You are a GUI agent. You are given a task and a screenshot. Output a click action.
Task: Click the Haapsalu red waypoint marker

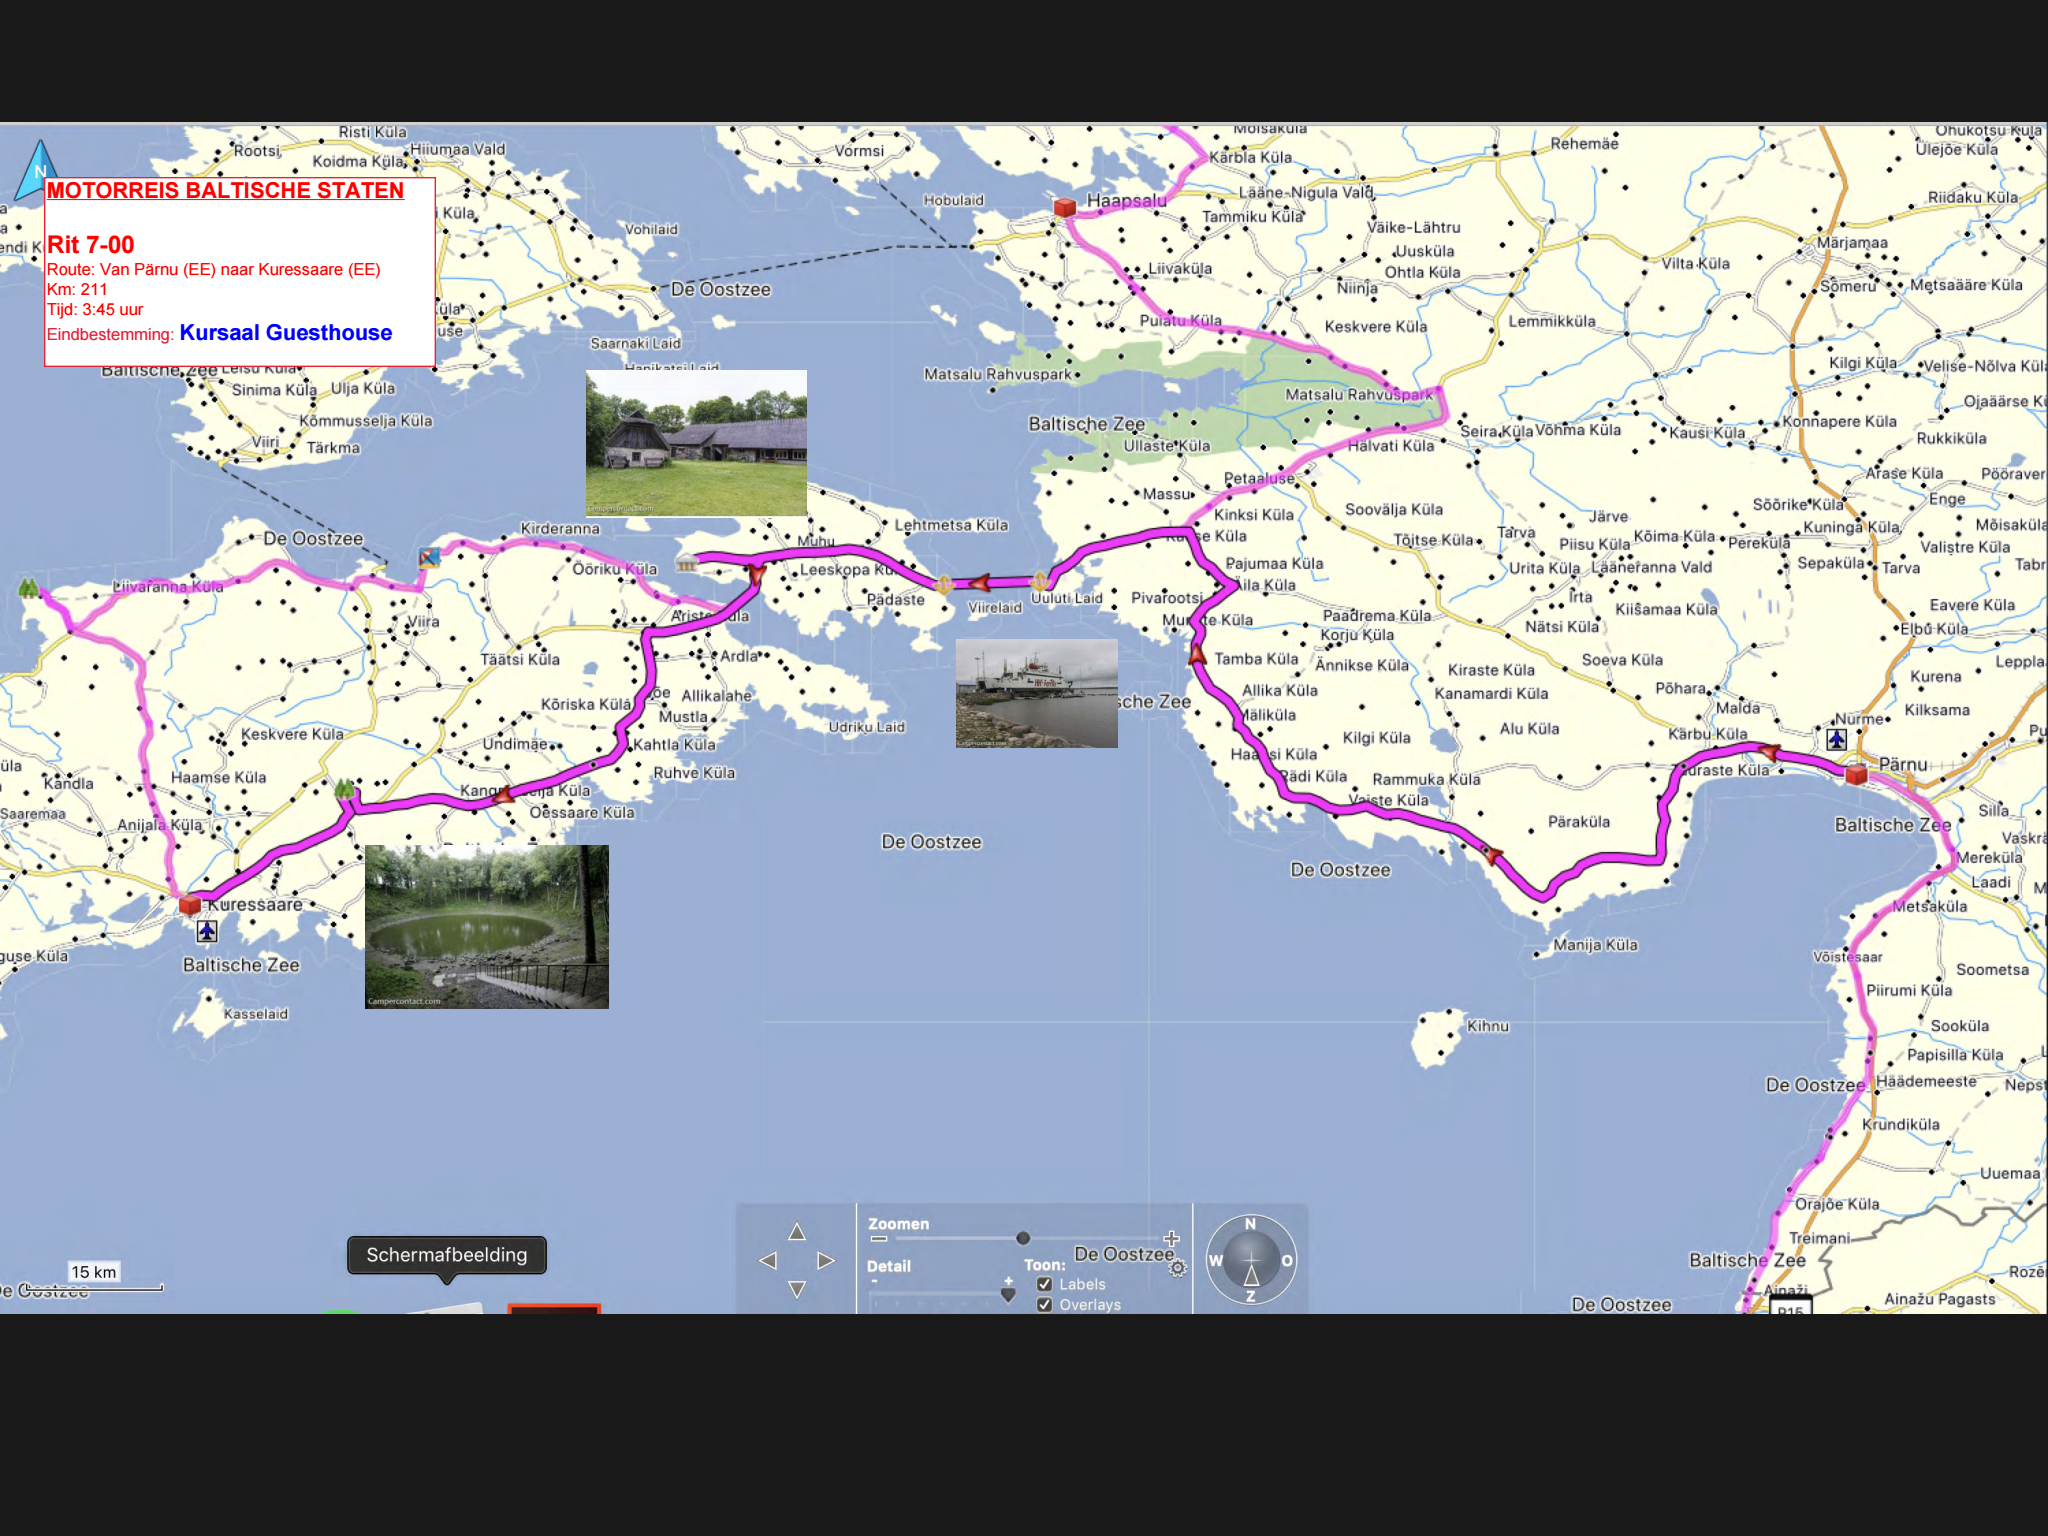(x=1065, y=207)
